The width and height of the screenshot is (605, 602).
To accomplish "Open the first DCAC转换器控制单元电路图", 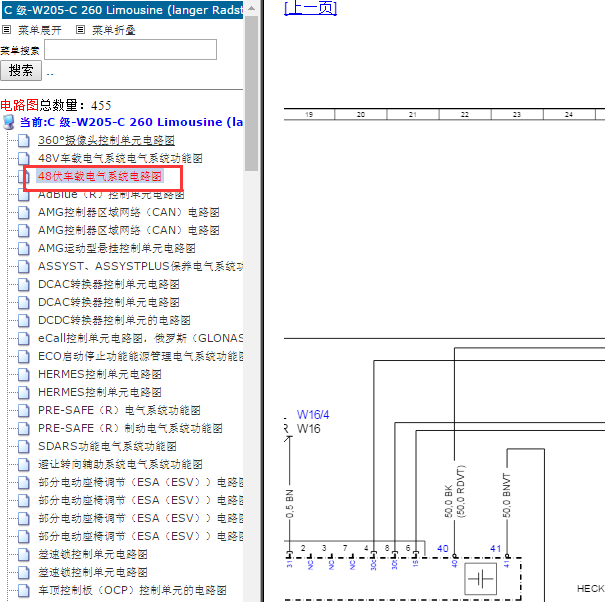I will point(108,284).
